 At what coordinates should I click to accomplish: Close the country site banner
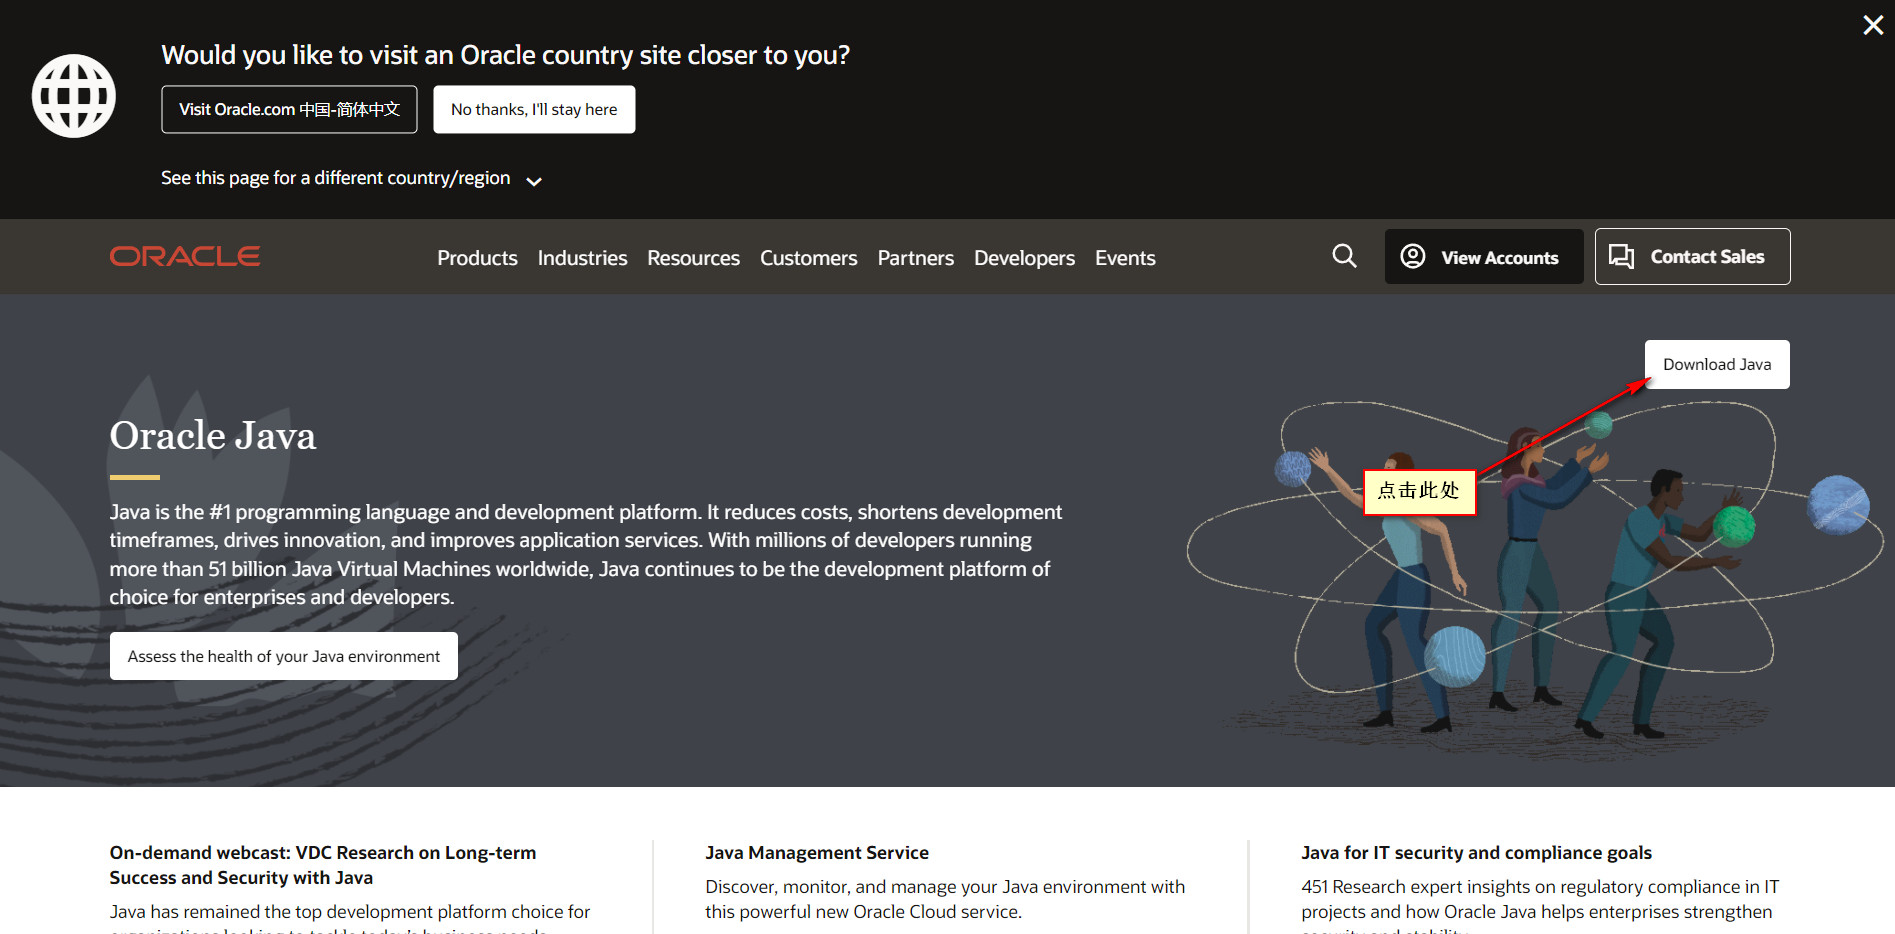pos(1873,25)
